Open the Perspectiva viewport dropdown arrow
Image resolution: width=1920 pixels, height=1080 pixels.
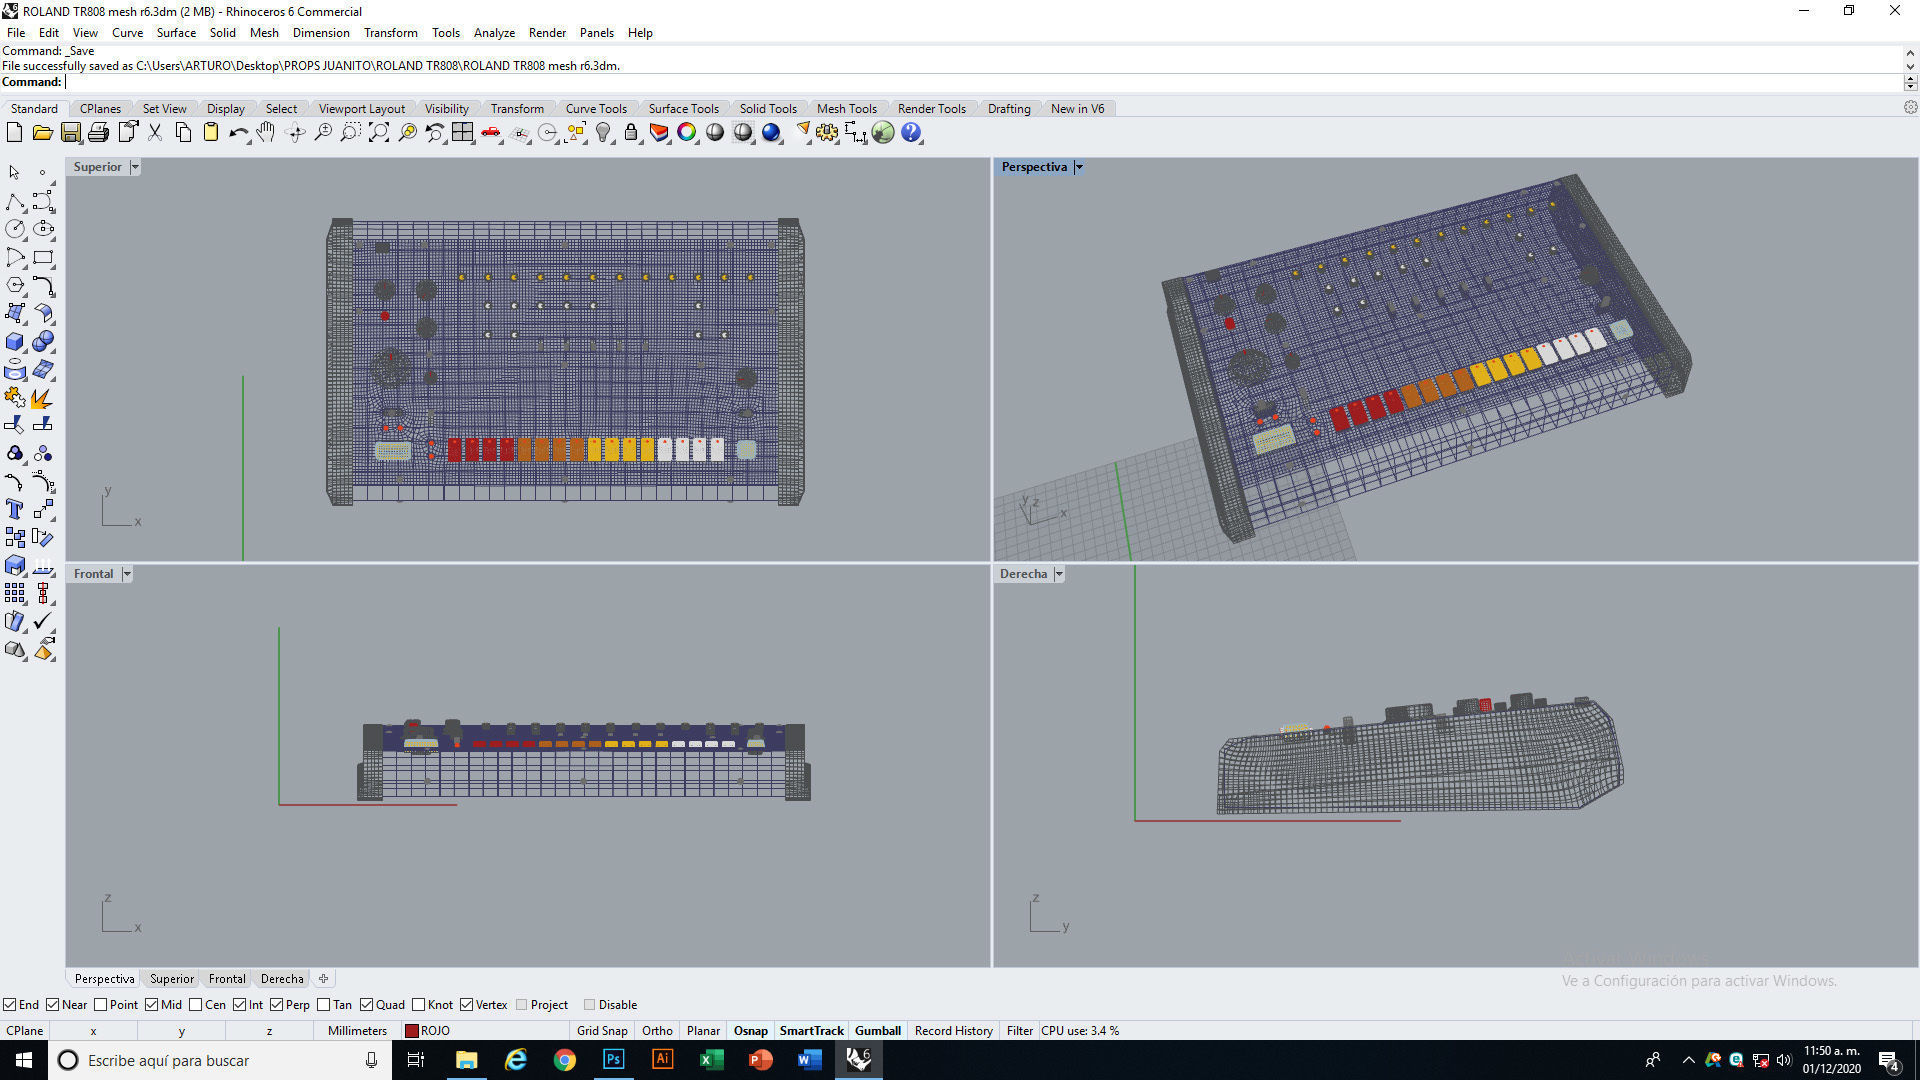1079,167
